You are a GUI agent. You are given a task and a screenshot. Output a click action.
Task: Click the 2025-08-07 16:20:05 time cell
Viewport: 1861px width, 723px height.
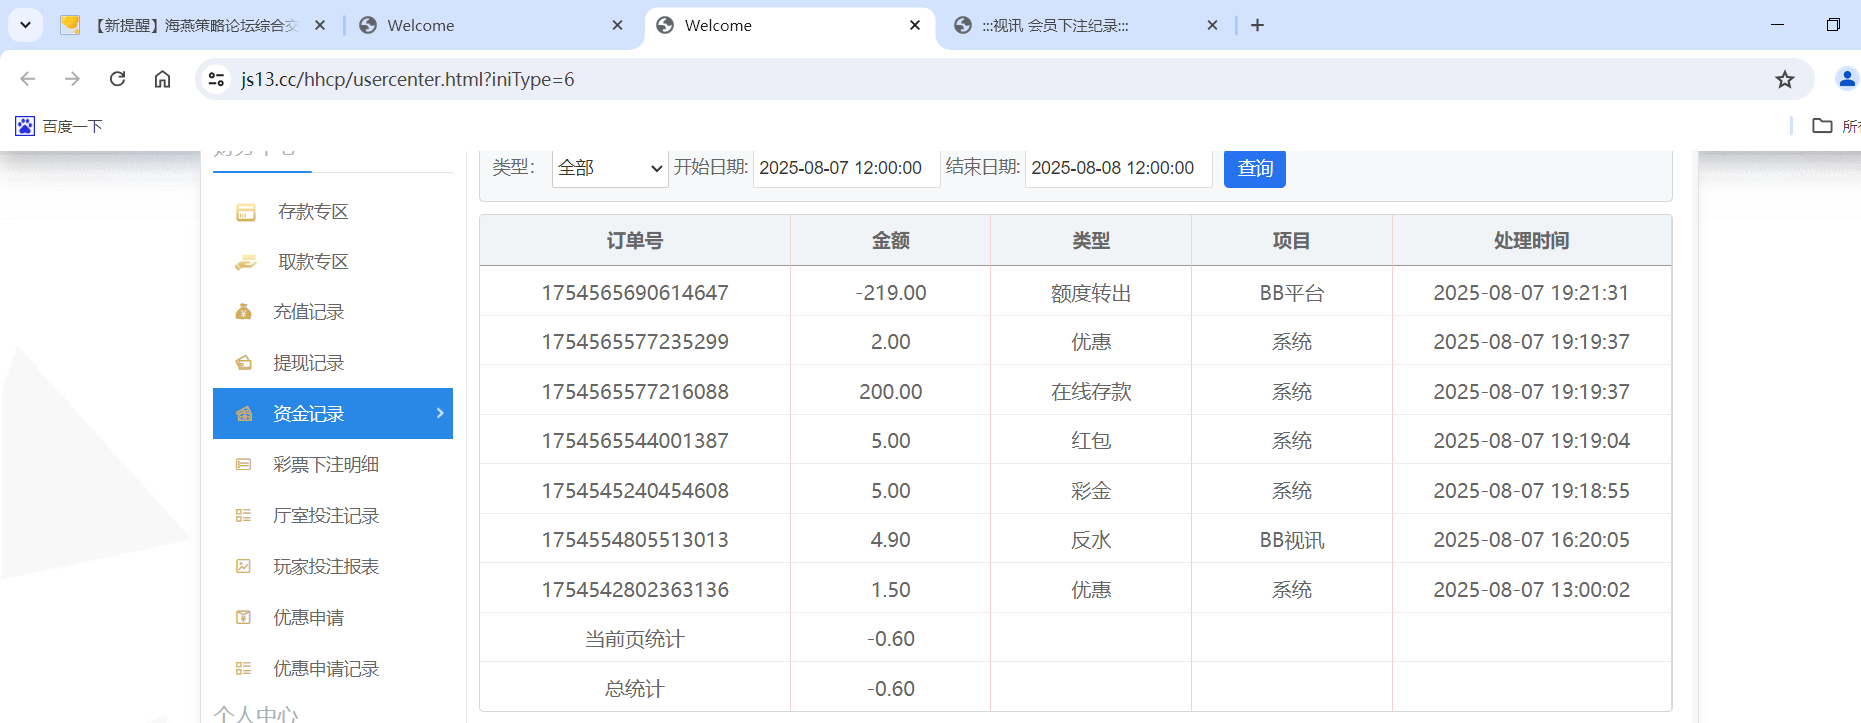point(1532,540)
